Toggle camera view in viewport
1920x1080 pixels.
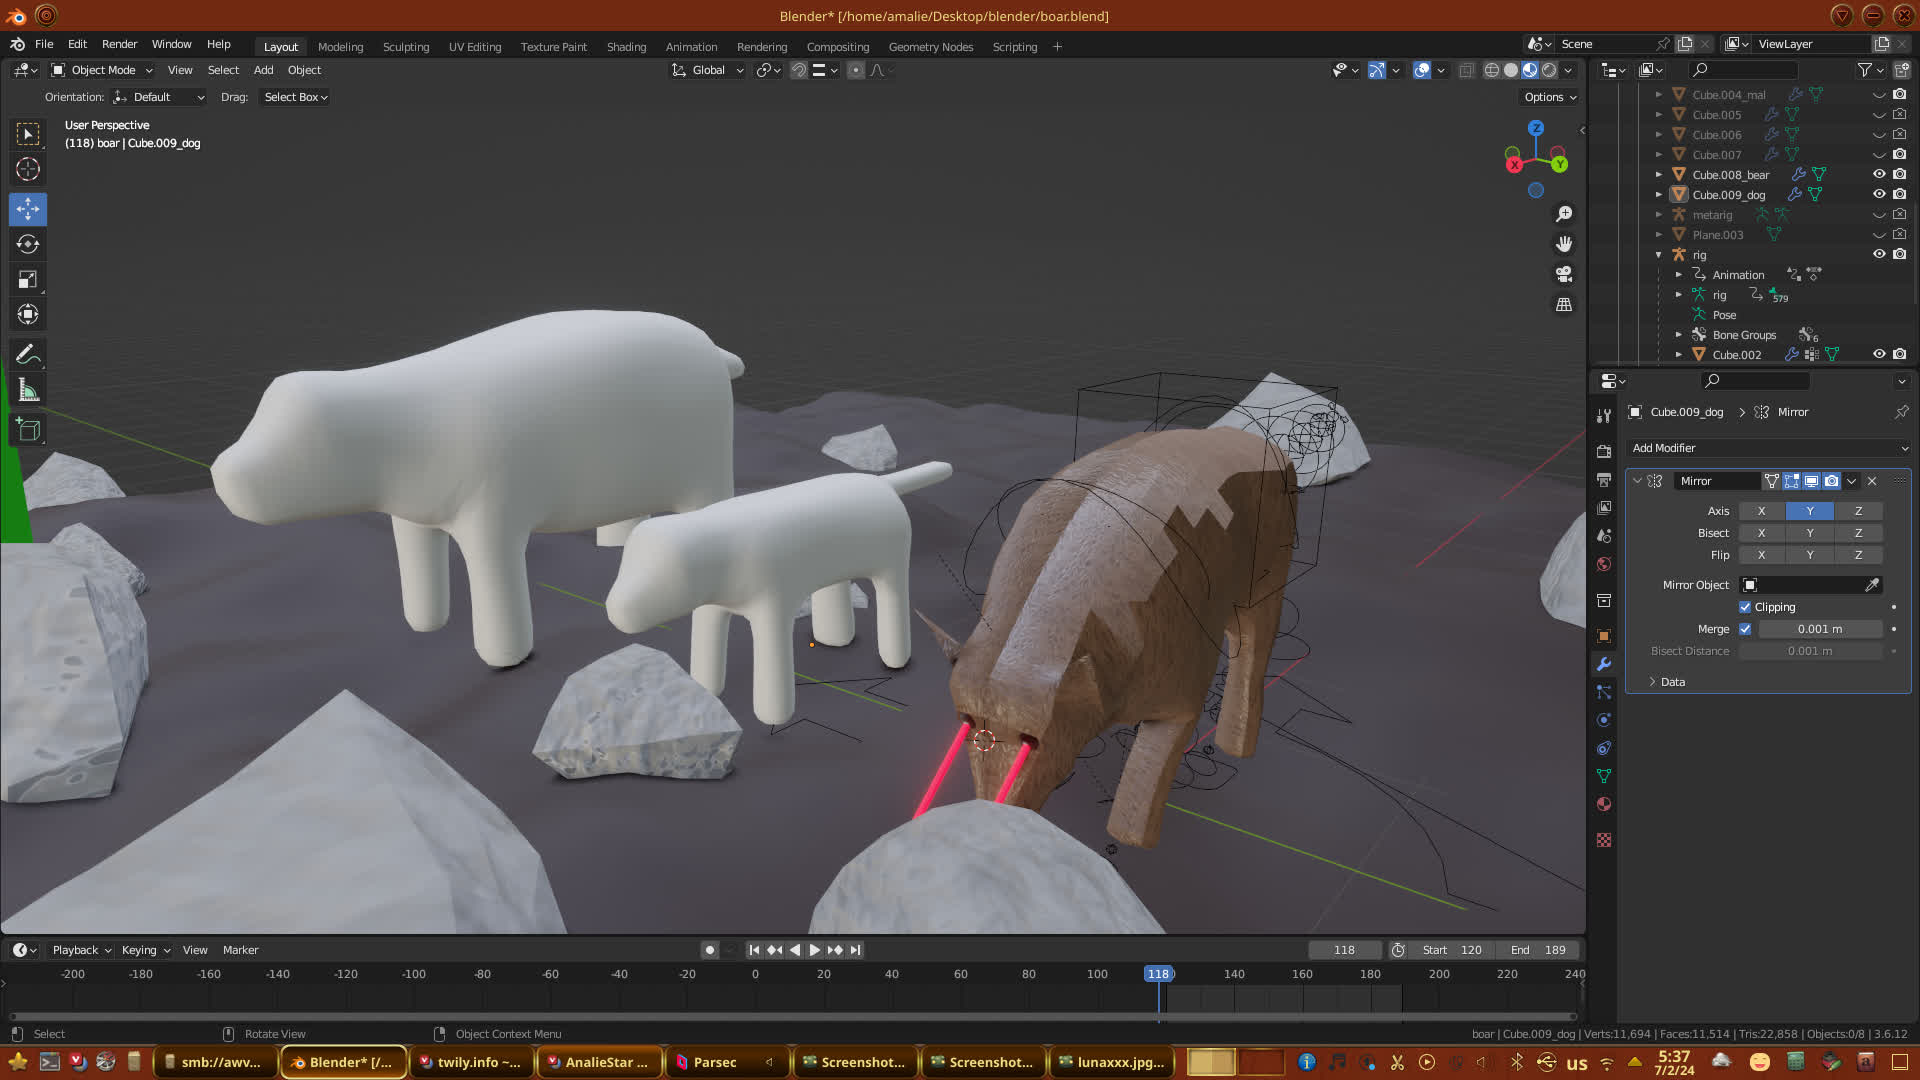(x=1564, y=274)
